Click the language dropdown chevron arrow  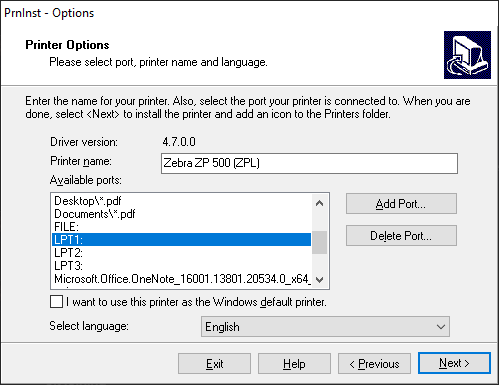[x=441, y=327]
